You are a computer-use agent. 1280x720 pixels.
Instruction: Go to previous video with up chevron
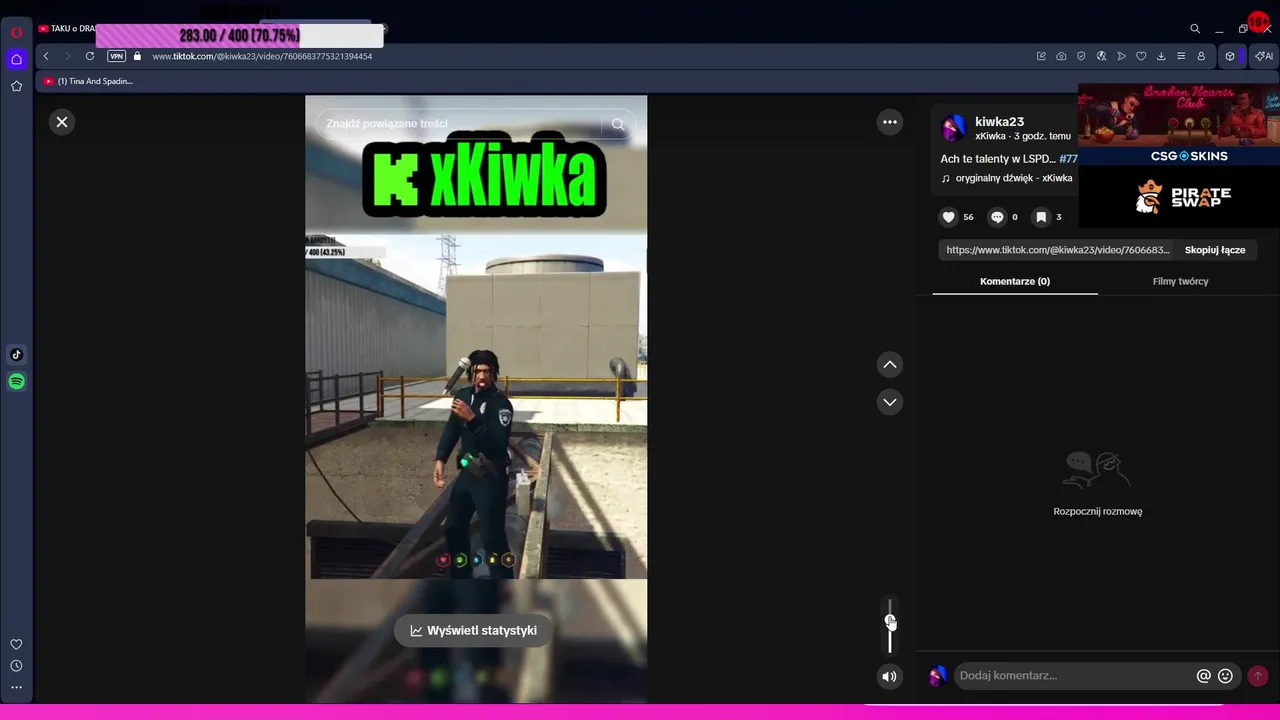(889, 365)
